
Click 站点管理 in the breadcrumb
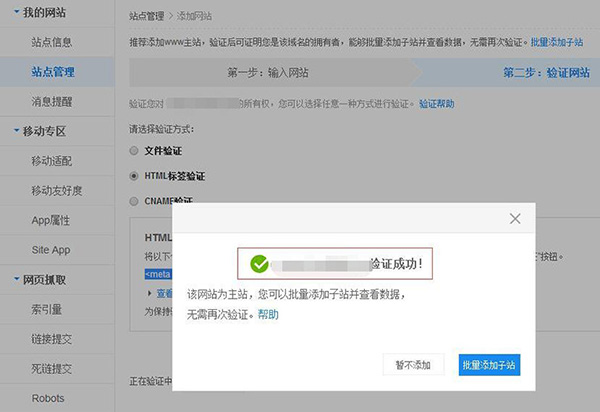pyautogui.click(x=149, y=17)
